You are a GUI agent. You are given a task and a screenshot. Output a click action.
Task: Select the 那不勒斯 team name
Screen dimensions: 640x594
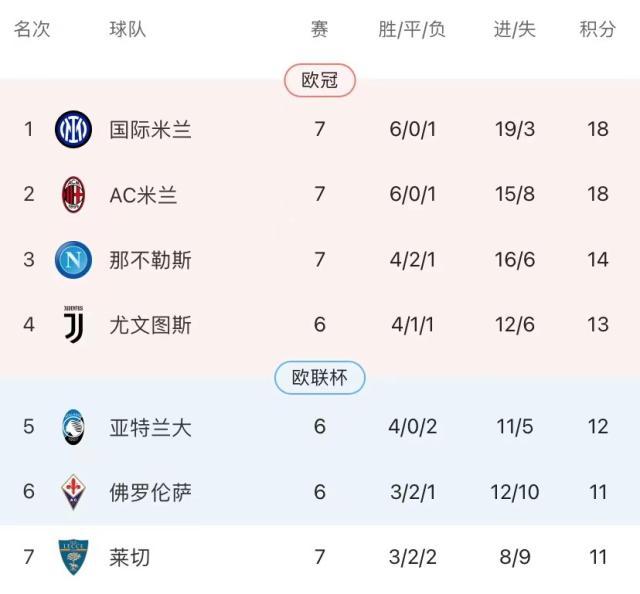[150, 261]
